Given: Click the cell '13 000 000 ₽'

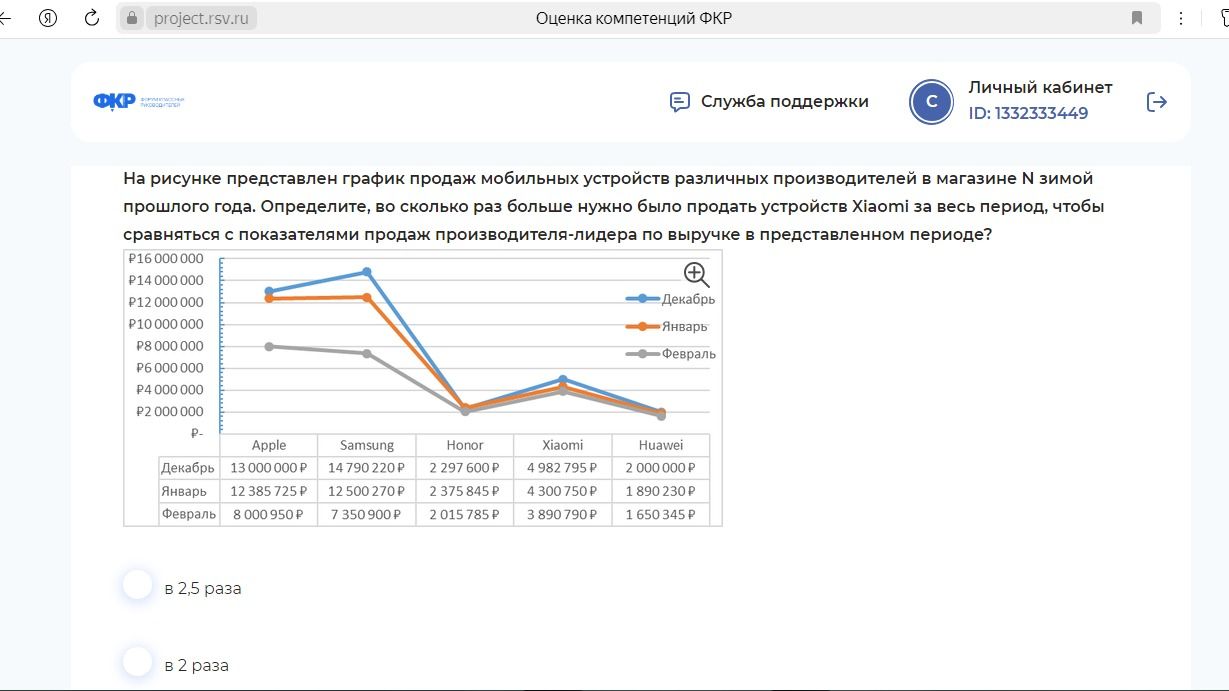Looking at the screenshot, I should (269, 468).
